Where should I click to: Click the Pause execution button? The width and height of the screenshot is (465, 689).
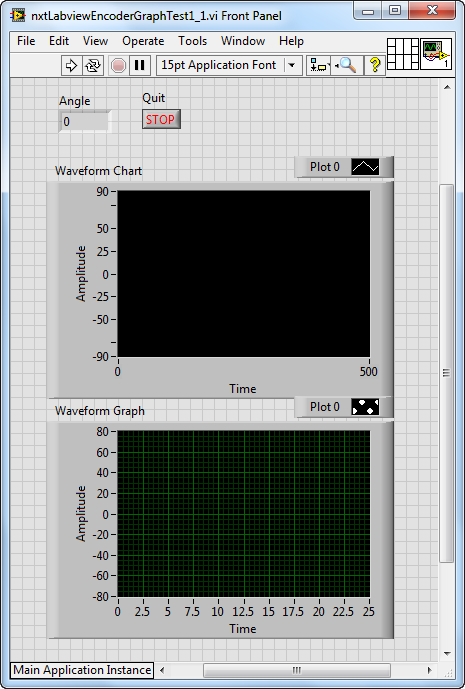(139, 65)
